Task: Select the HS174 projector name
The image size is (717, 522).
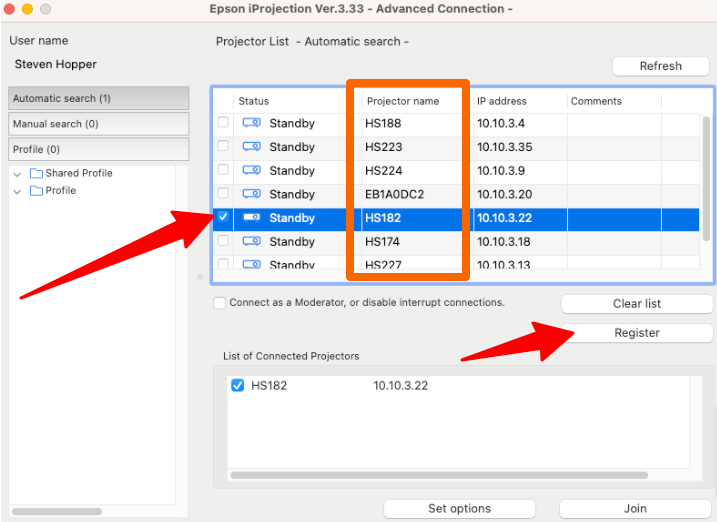Action: pos(382,241)
